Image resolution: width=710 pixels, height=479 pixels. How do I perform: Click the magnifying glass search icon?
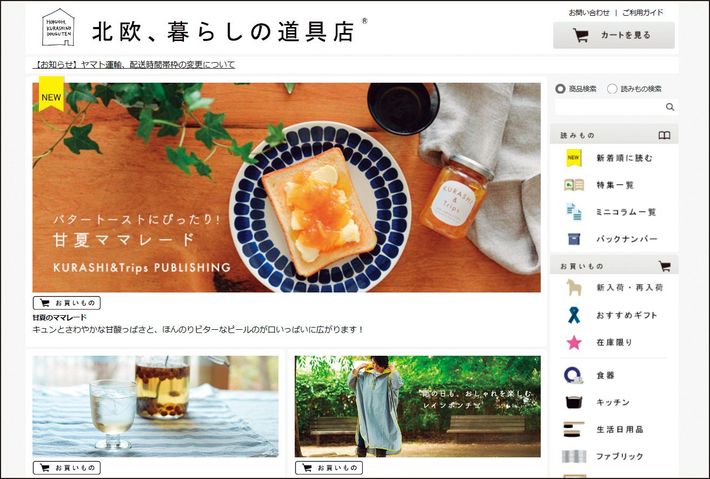point(670,107)
